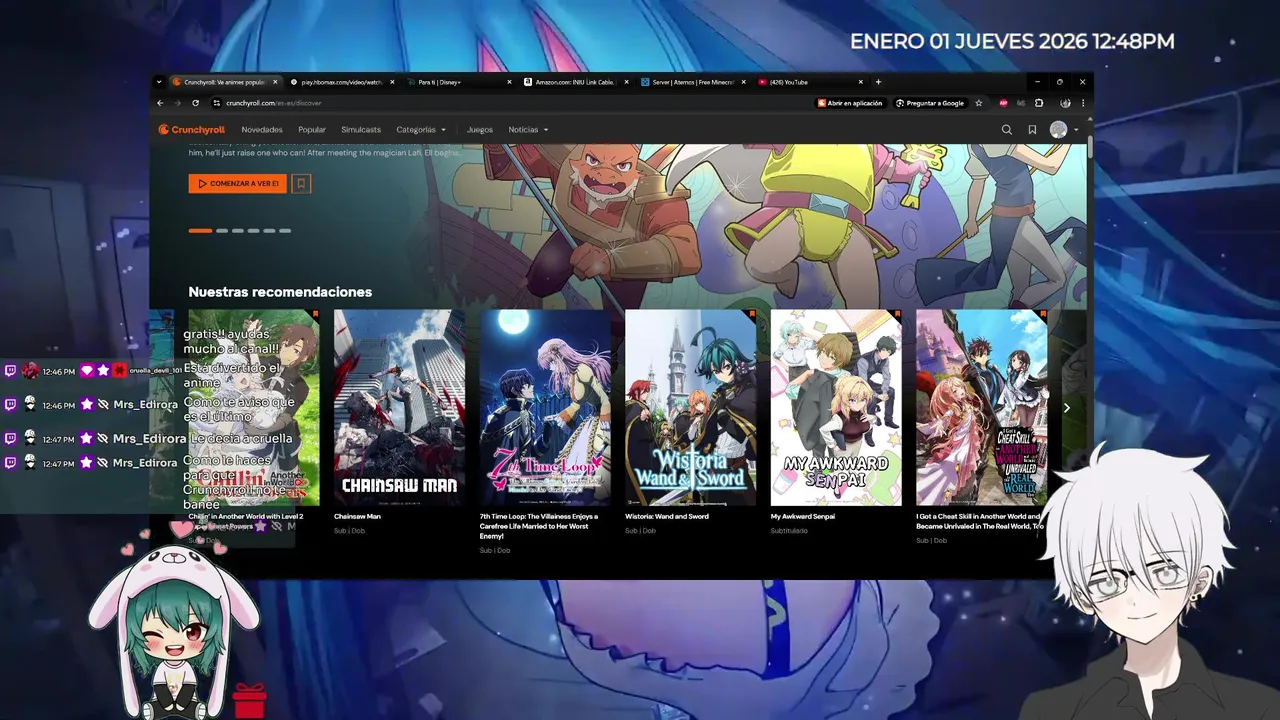Open a new browser tab
The image size is (1280, 720).
click(878, 82)
